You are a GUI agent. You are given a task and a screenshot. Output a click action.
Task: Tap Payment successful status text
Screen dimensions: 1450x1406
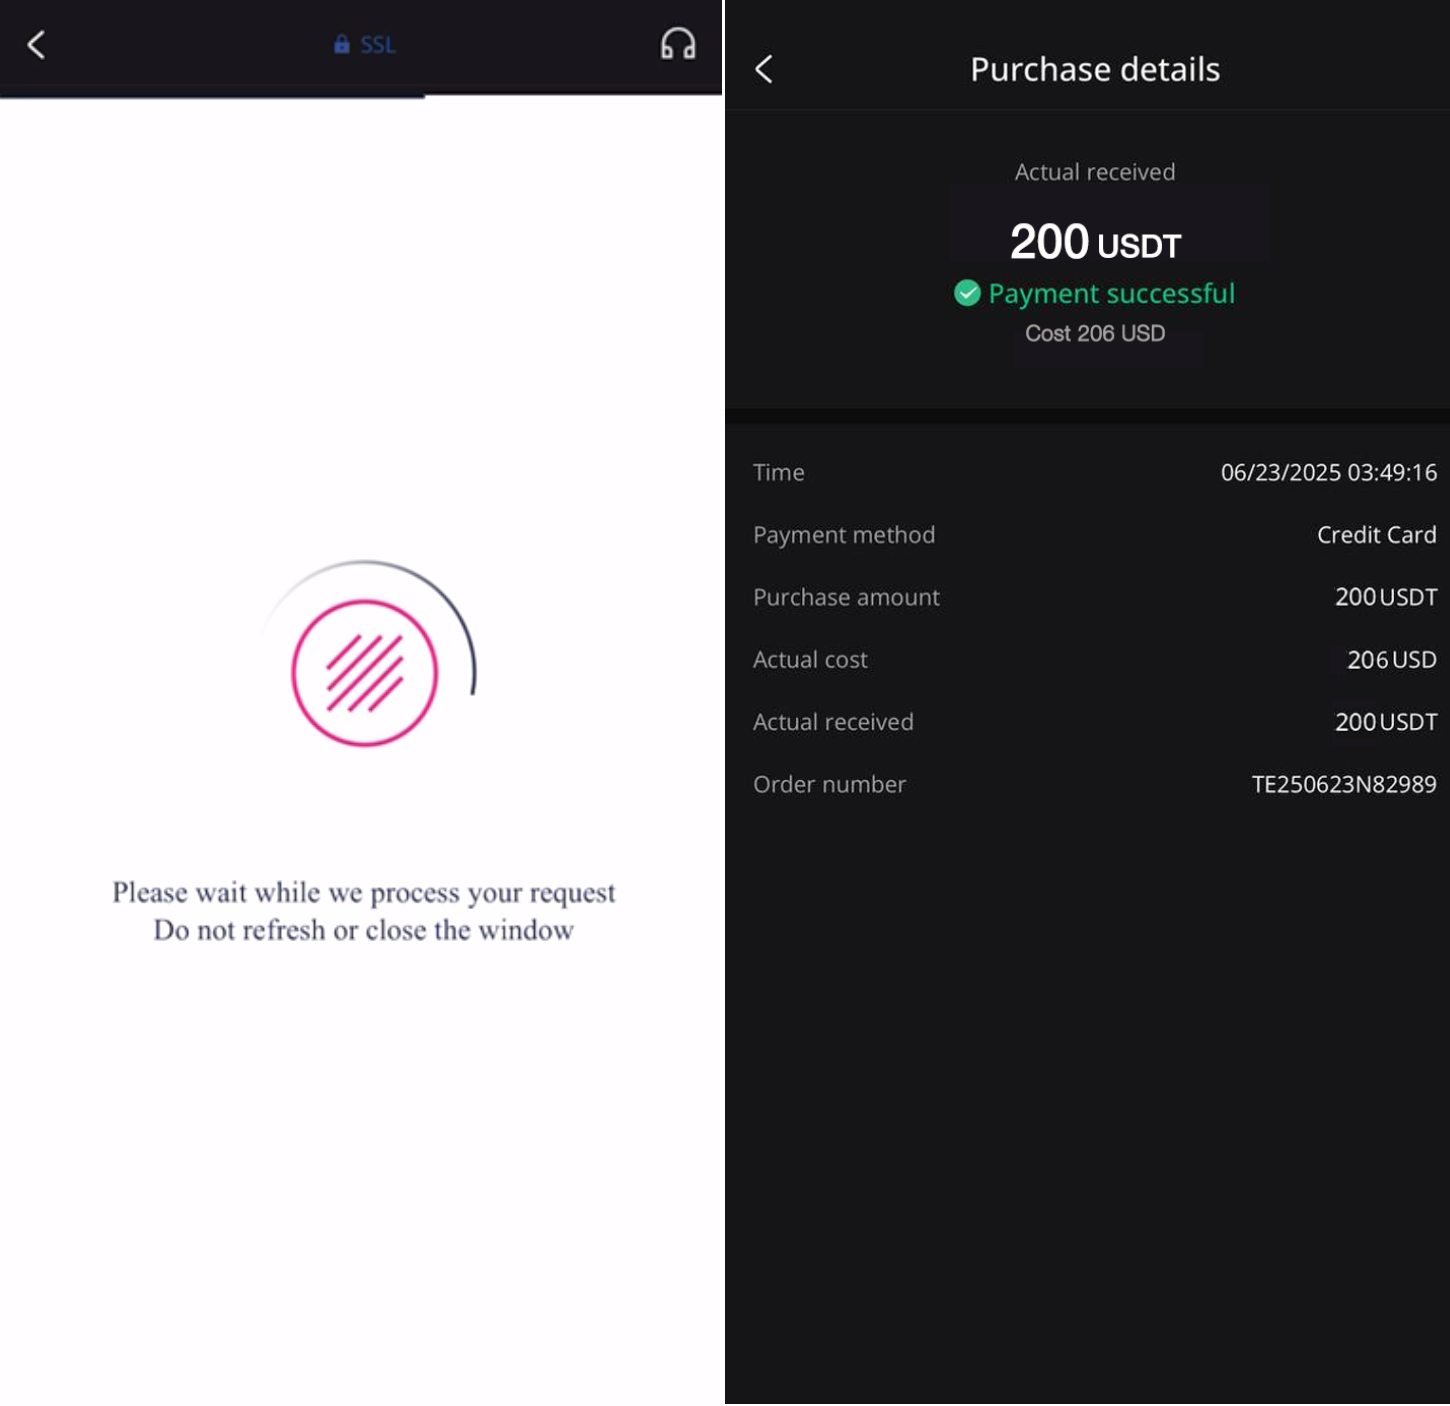click(1111, 293)
